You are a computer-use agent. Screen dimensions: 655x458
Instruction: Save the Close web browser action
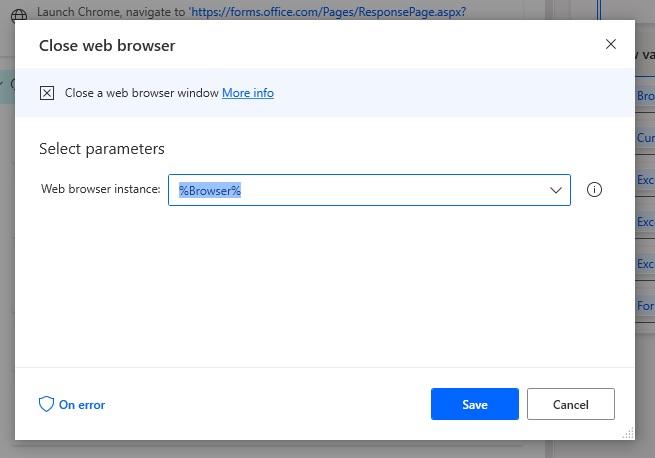click(x=475, y=404)
